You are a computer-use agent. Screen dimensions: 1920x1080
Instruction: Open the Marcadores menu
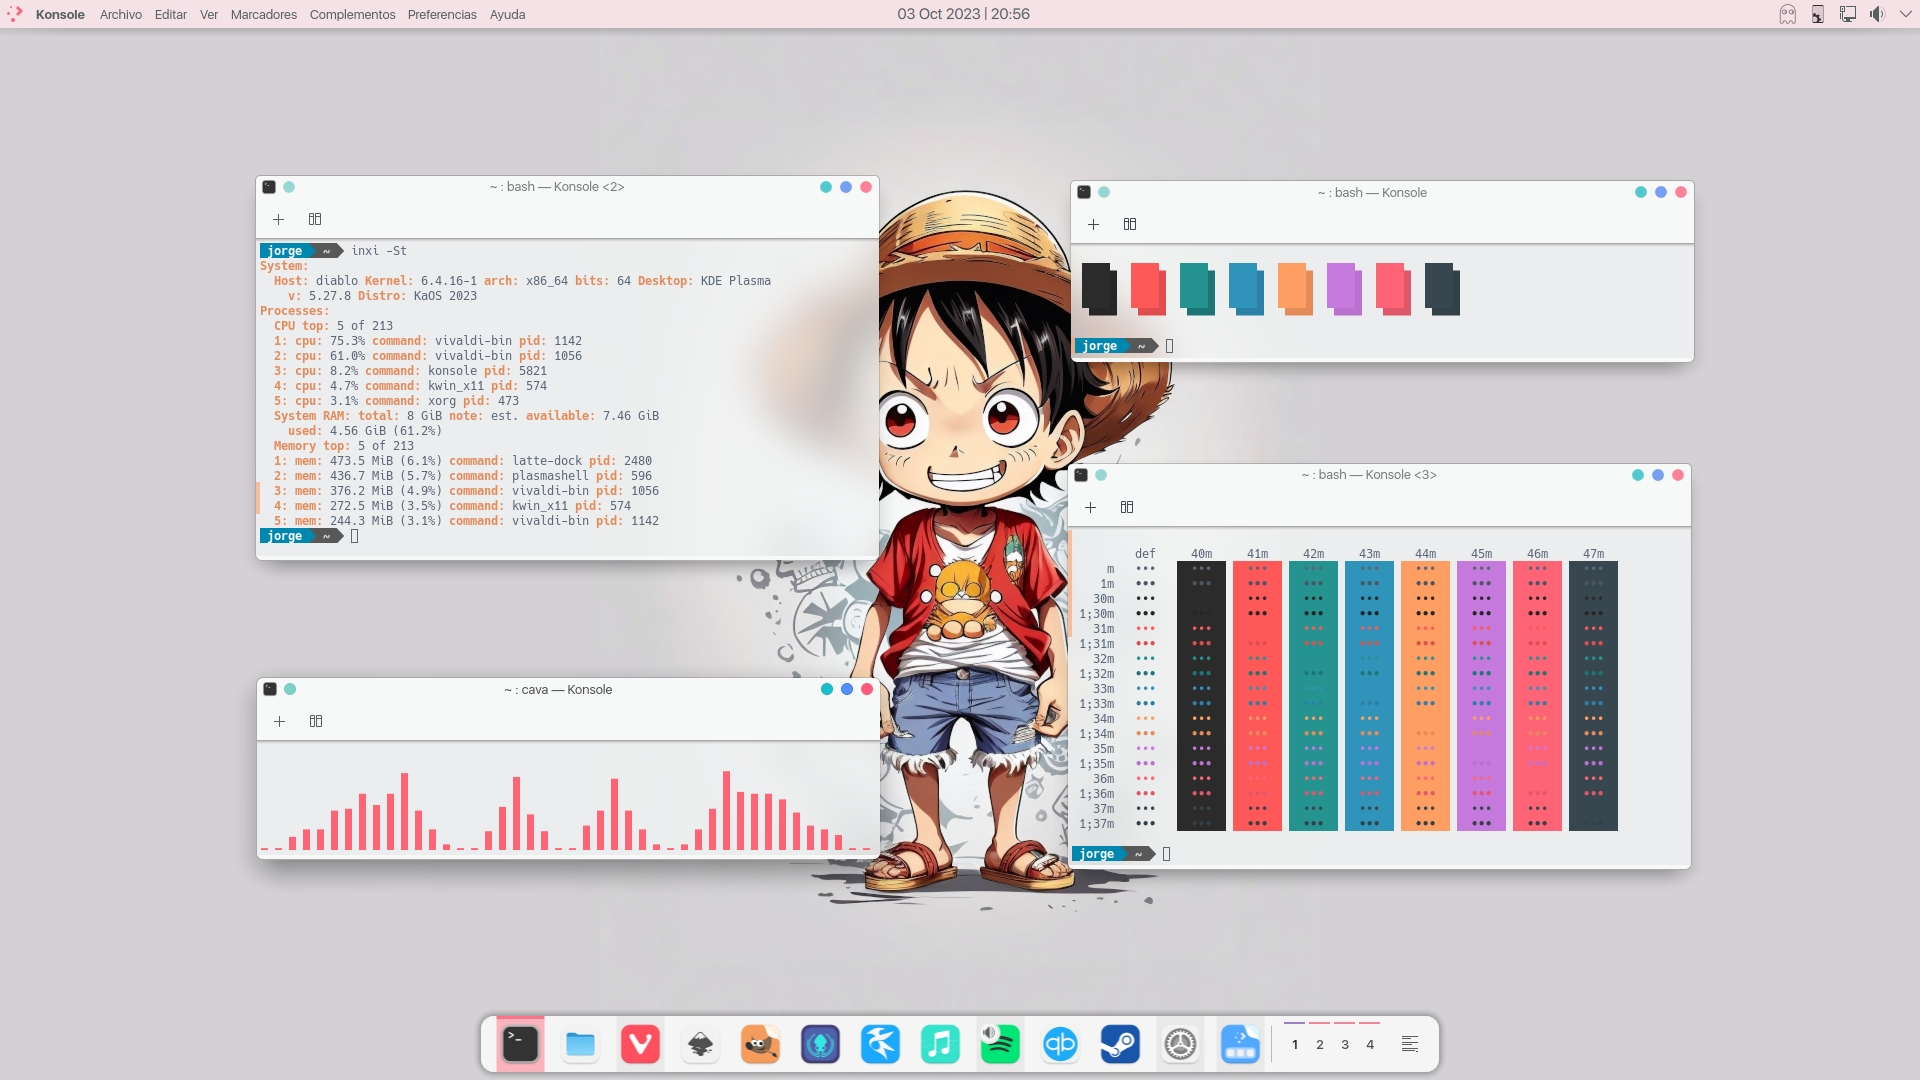tap(263, 14)
